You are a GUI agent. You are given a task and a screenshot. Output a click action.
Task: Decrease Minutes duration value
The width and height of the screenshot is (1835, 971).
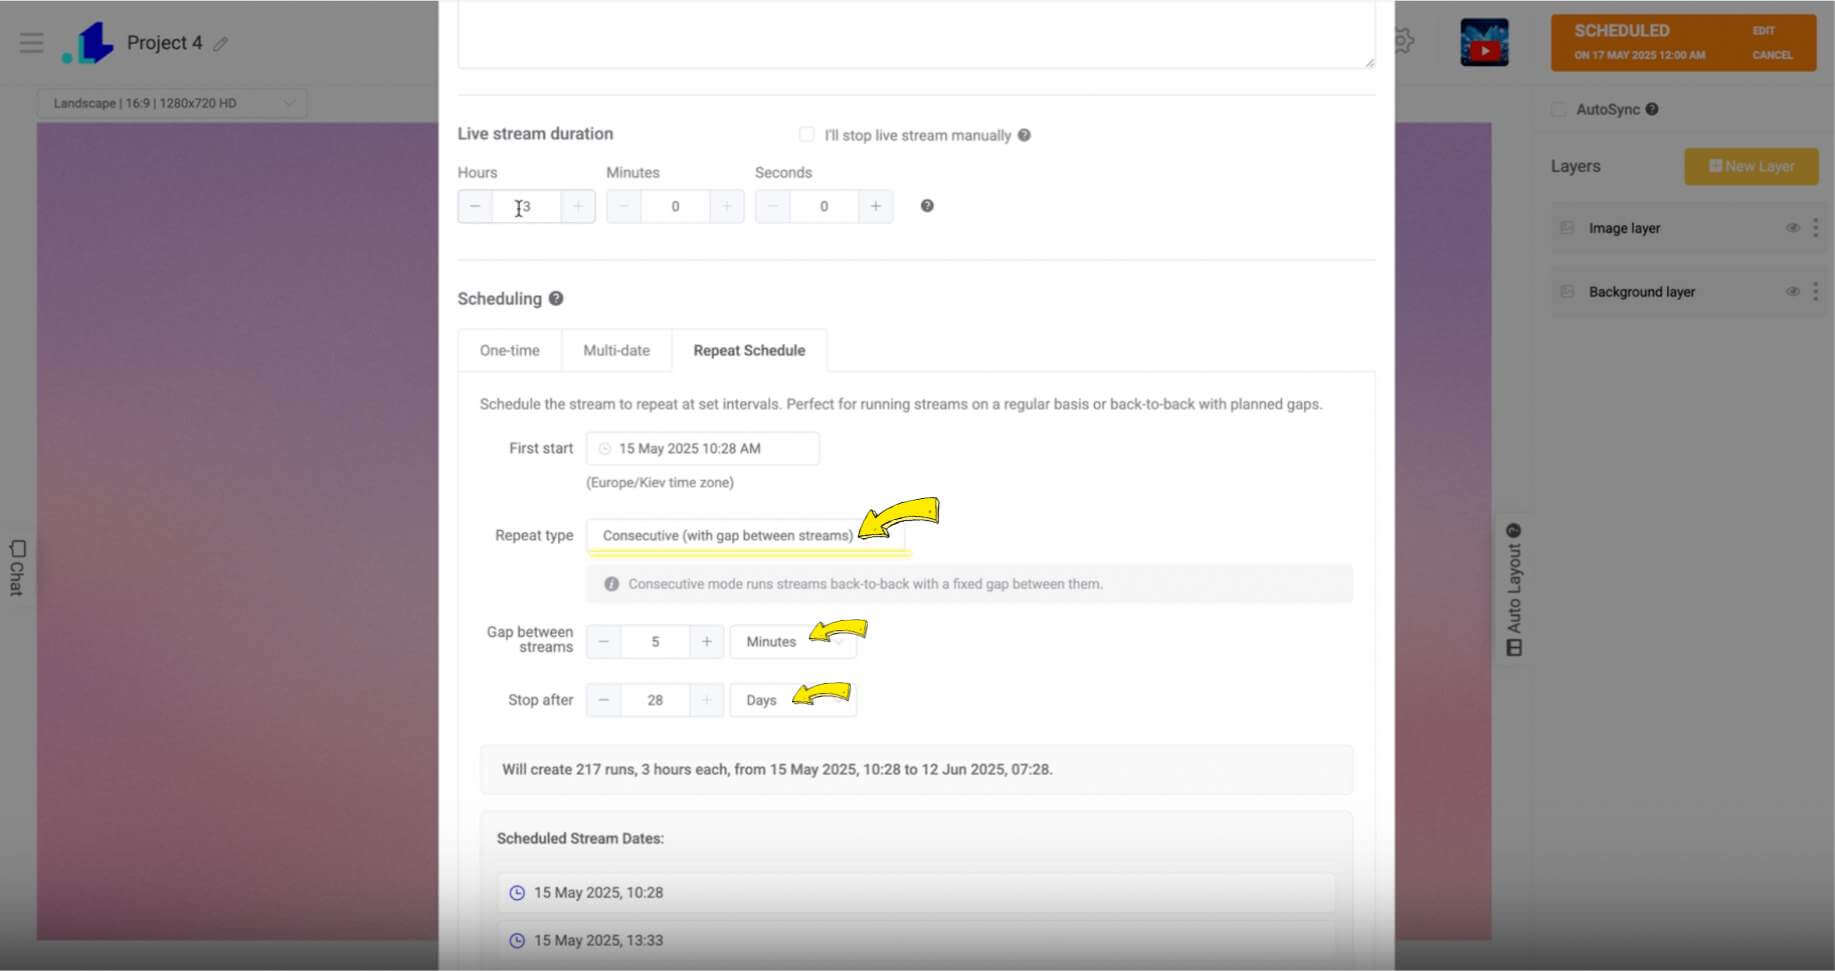click(x=624, y=206)
